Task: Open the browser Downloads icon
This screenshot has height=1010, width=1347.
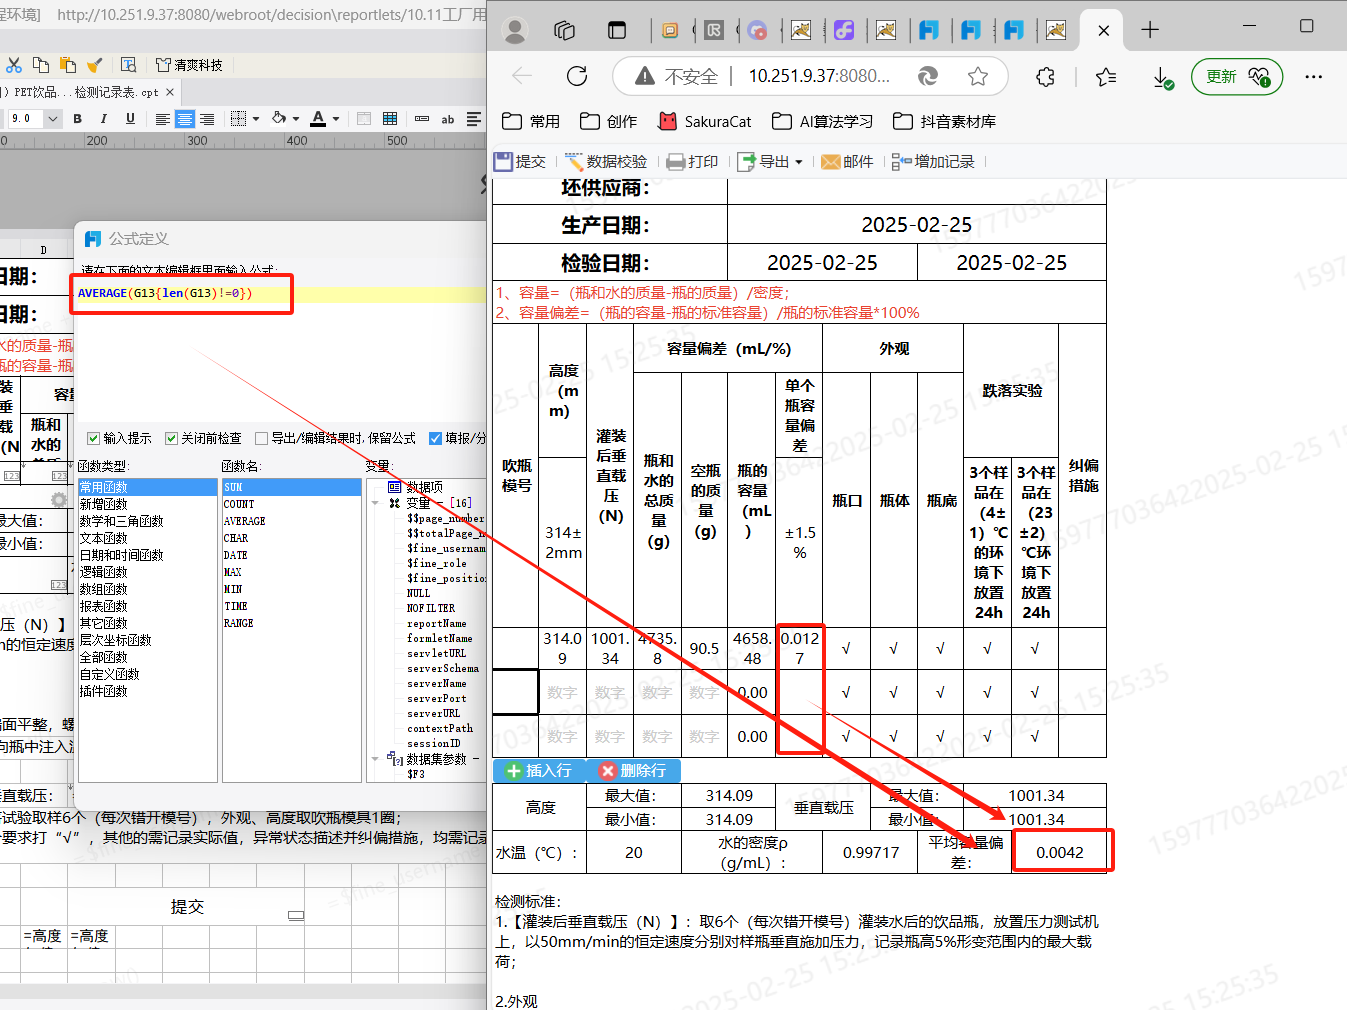Action: 1162,77
